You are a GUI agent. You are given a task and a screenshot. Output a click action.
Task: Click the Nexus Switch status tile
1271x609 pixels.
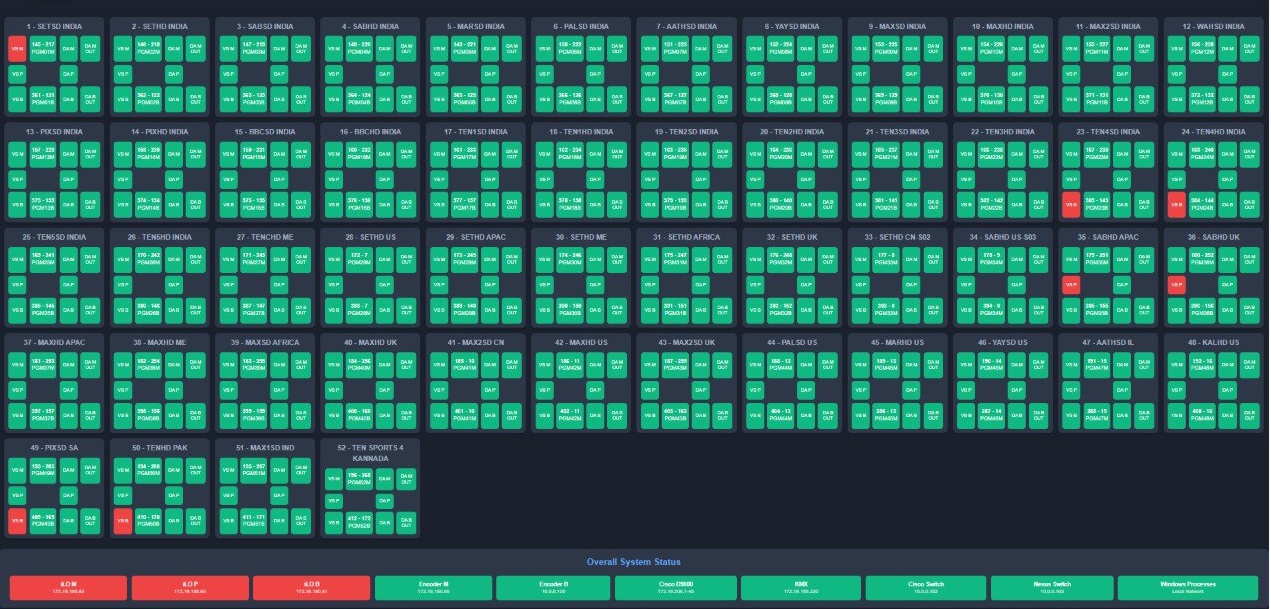pos(1053,586)
